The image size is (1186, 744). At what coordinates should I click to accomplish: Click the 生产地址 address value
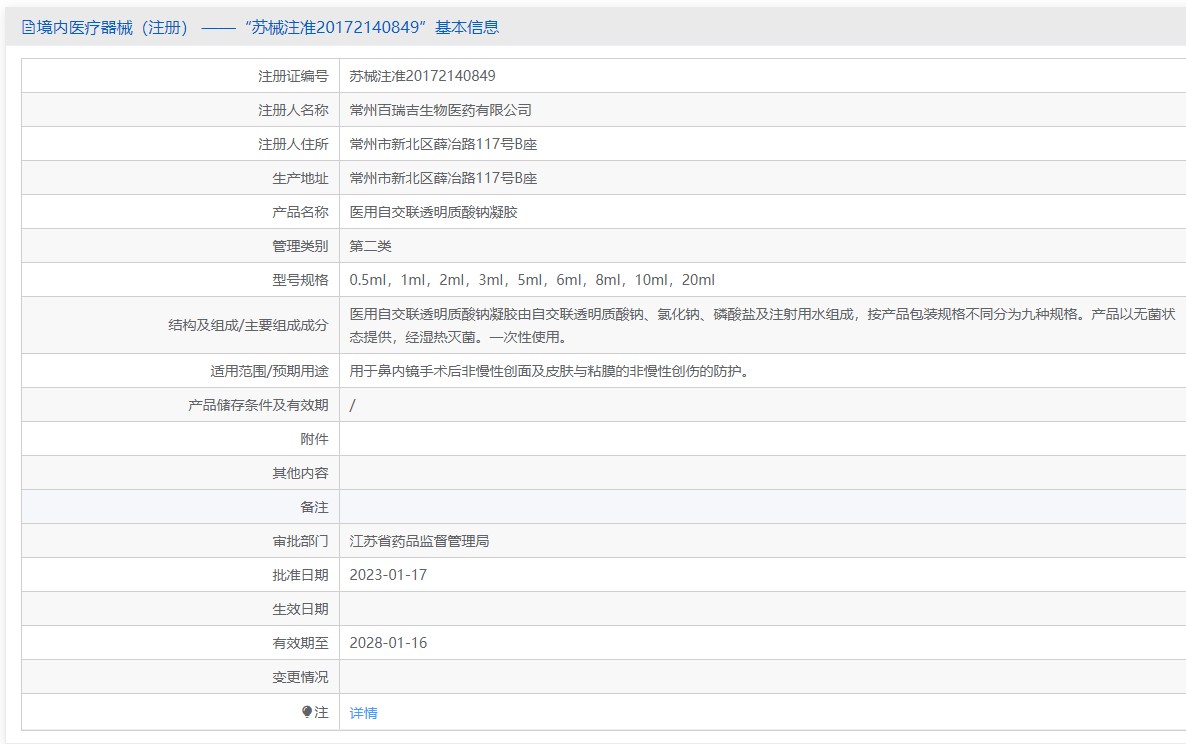coord(443,178)
